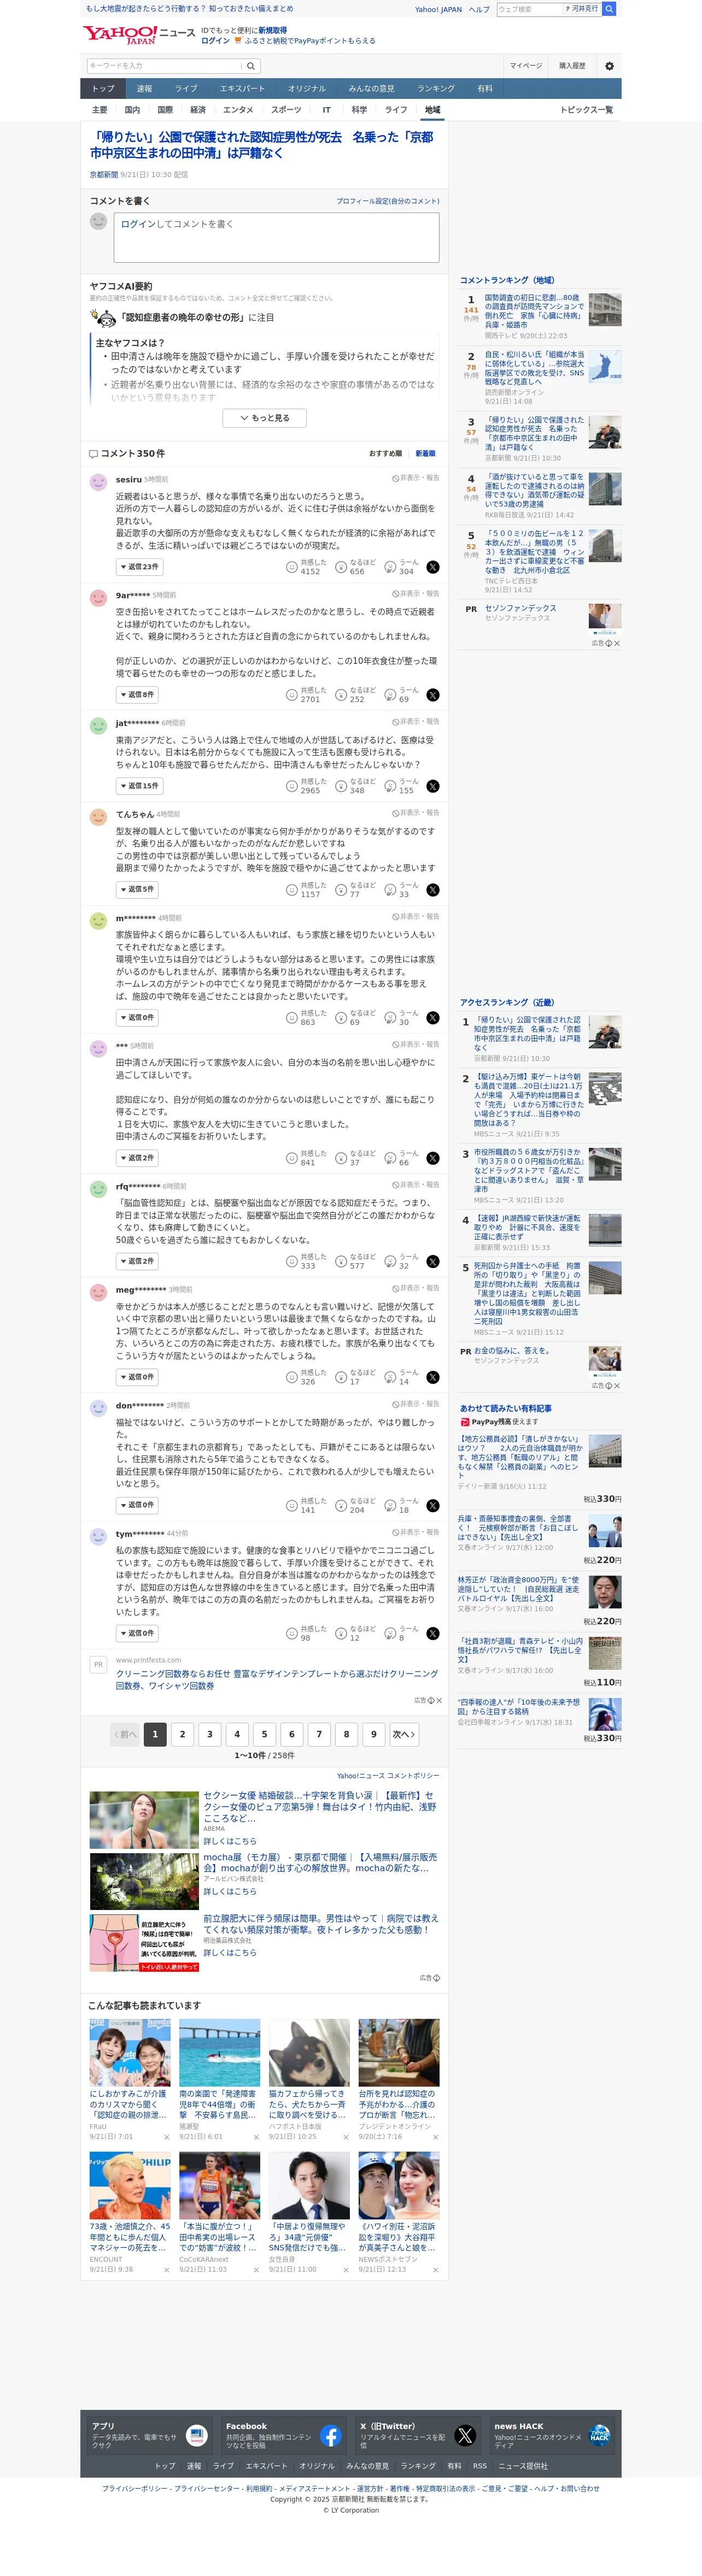Expand 返信23件 replies on sesiru's comment

tap(139, 567)
